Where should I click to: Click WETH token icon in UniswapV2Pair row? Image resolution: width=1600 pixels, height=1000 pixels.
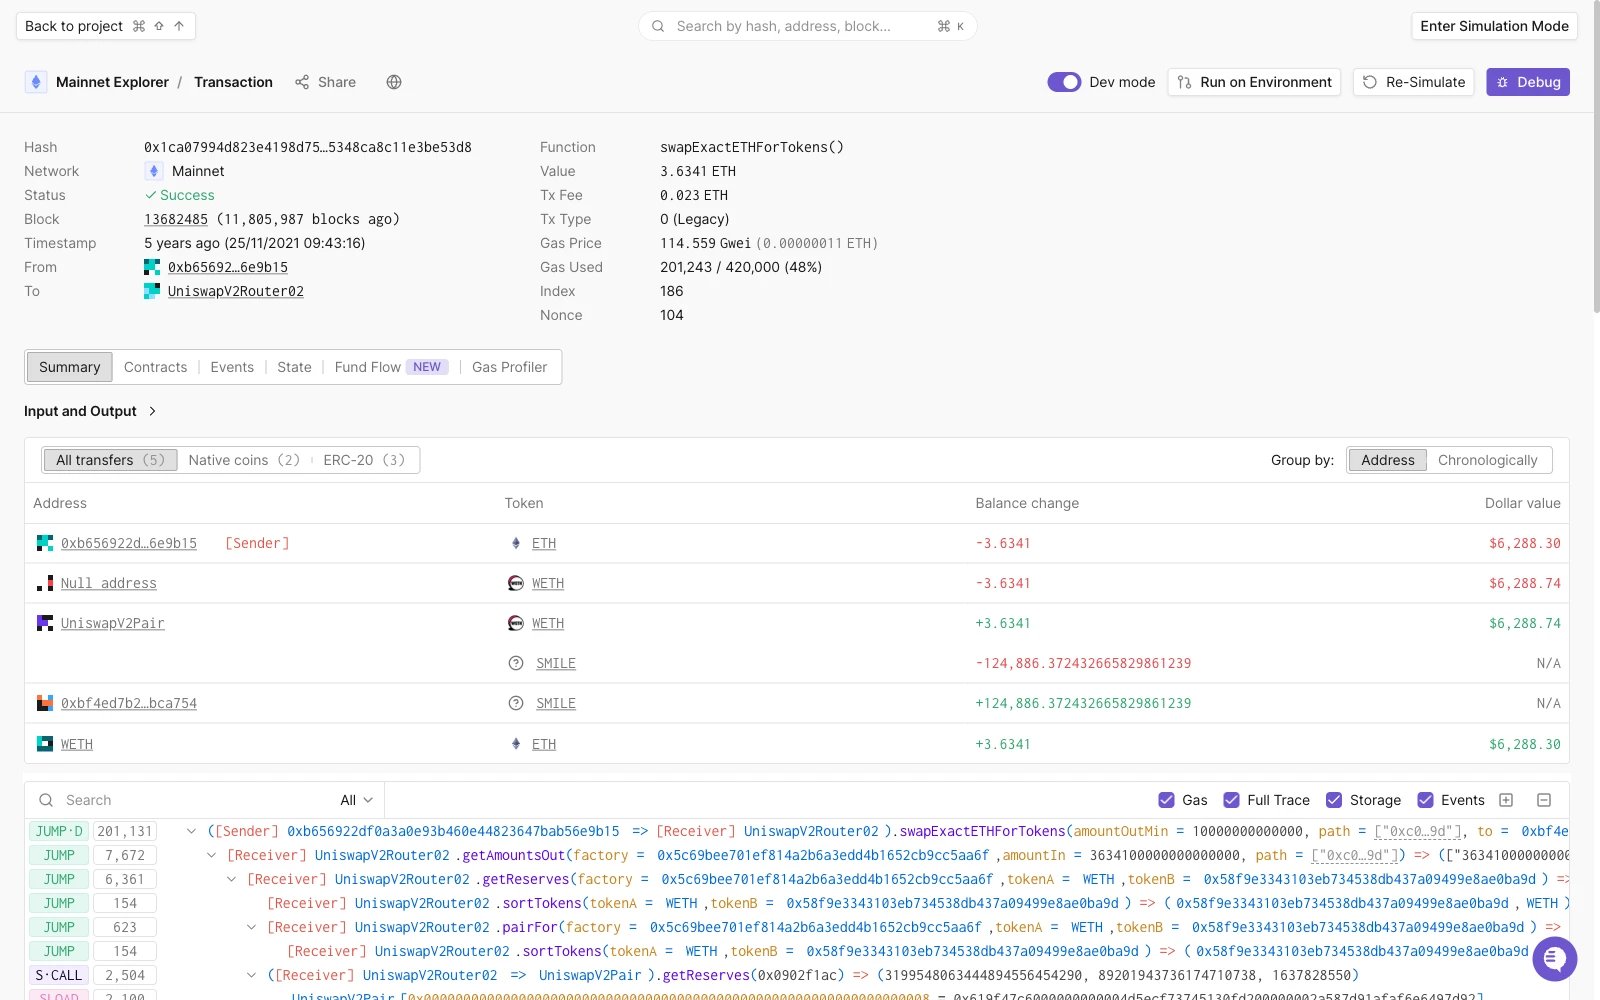(516, 623)
